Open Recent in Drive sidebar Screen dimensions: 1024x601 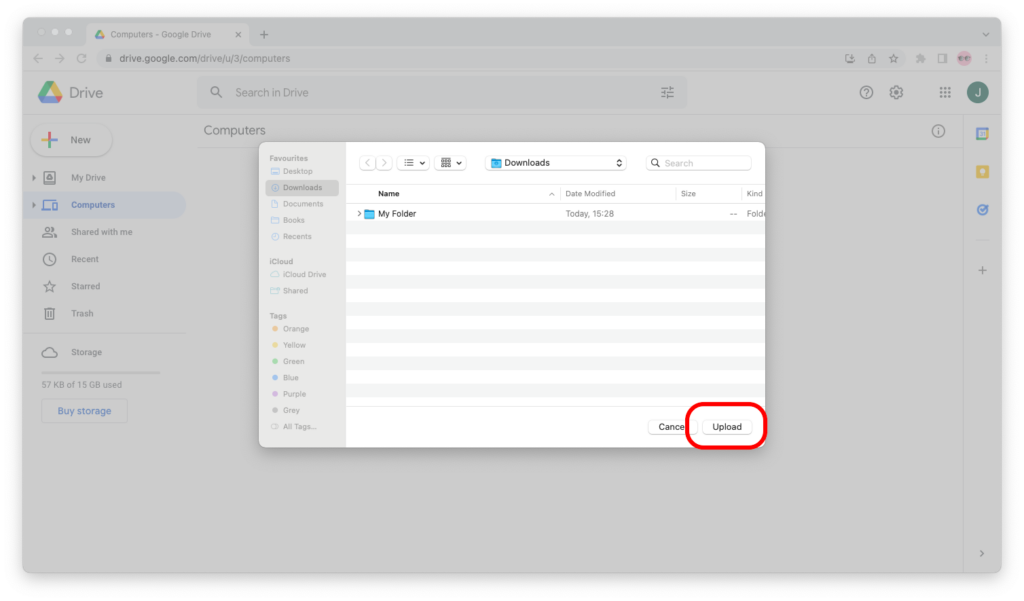(x=85, y=259)
